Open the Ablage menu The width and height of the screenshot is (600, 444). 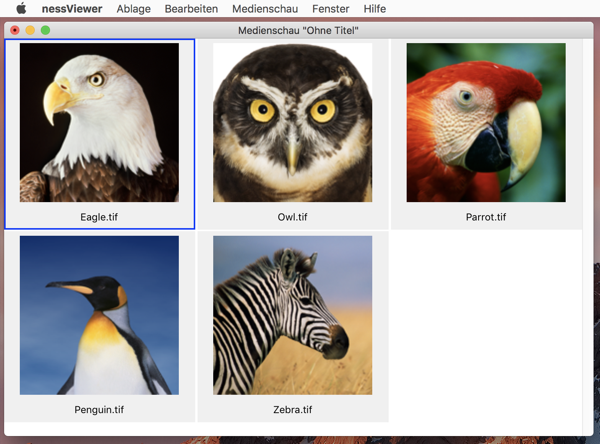click(134, 9)
